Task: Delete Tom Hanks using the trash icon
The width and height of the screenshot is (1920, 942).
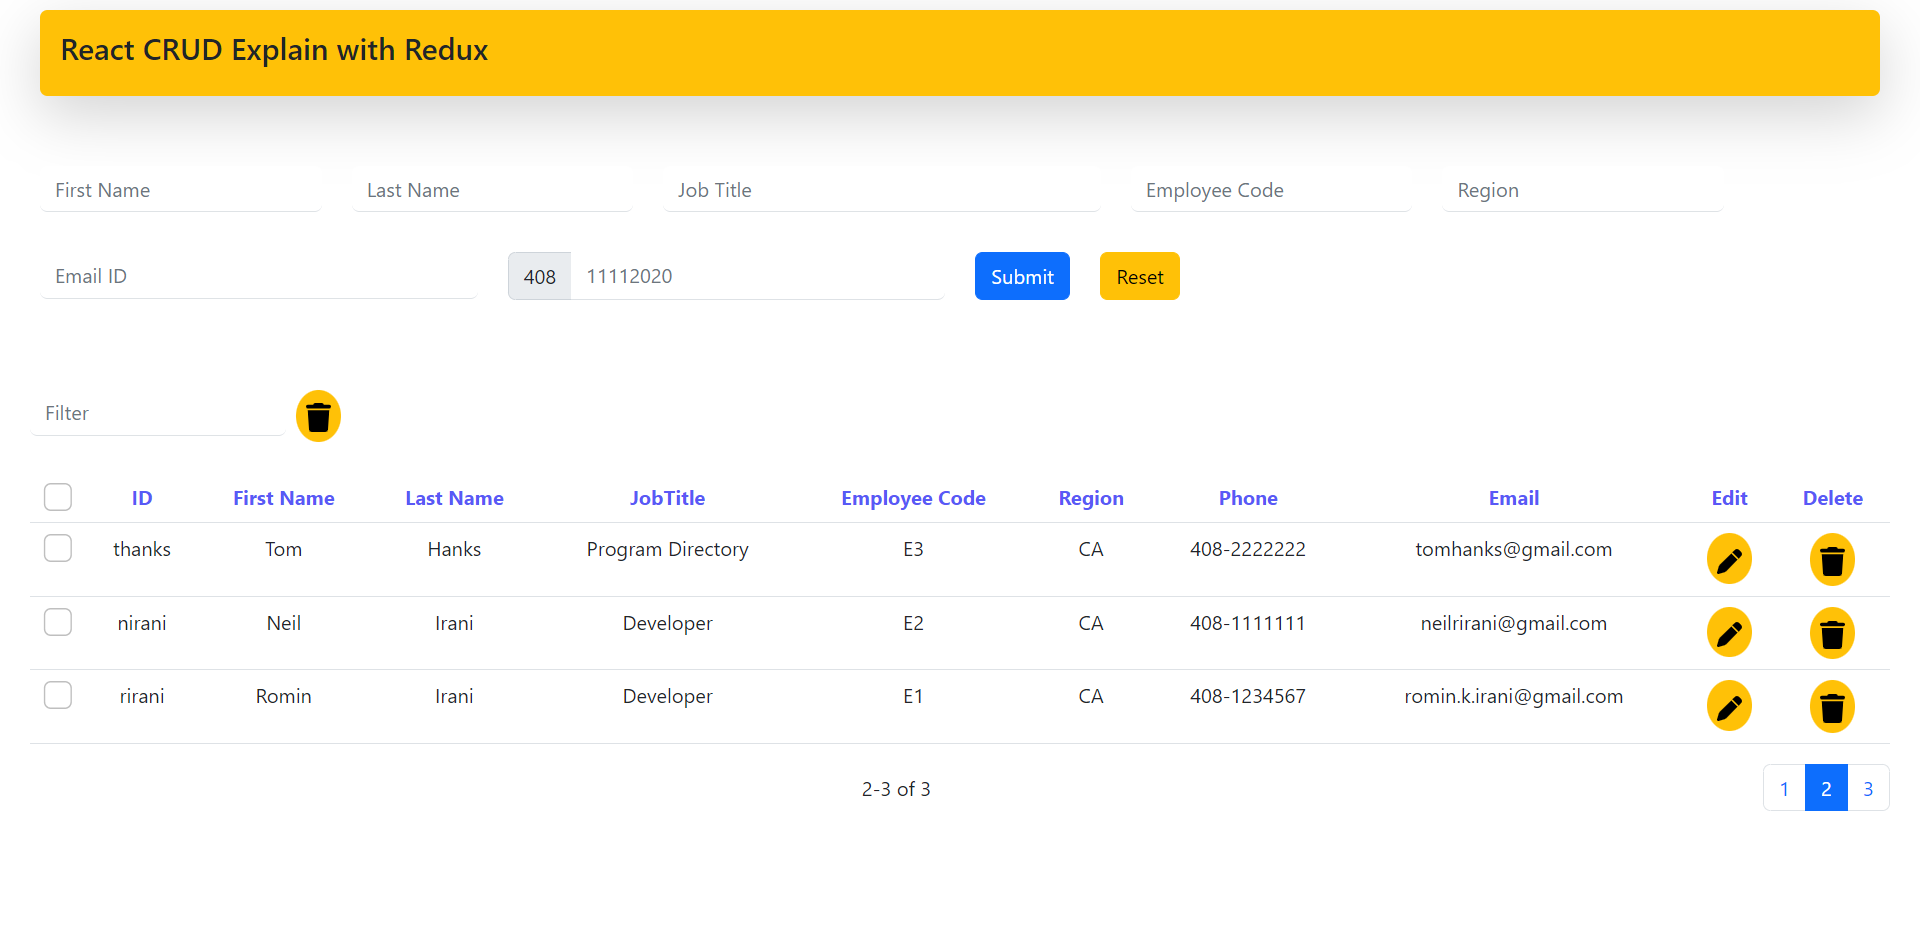Action: [x=1832, y=559]
